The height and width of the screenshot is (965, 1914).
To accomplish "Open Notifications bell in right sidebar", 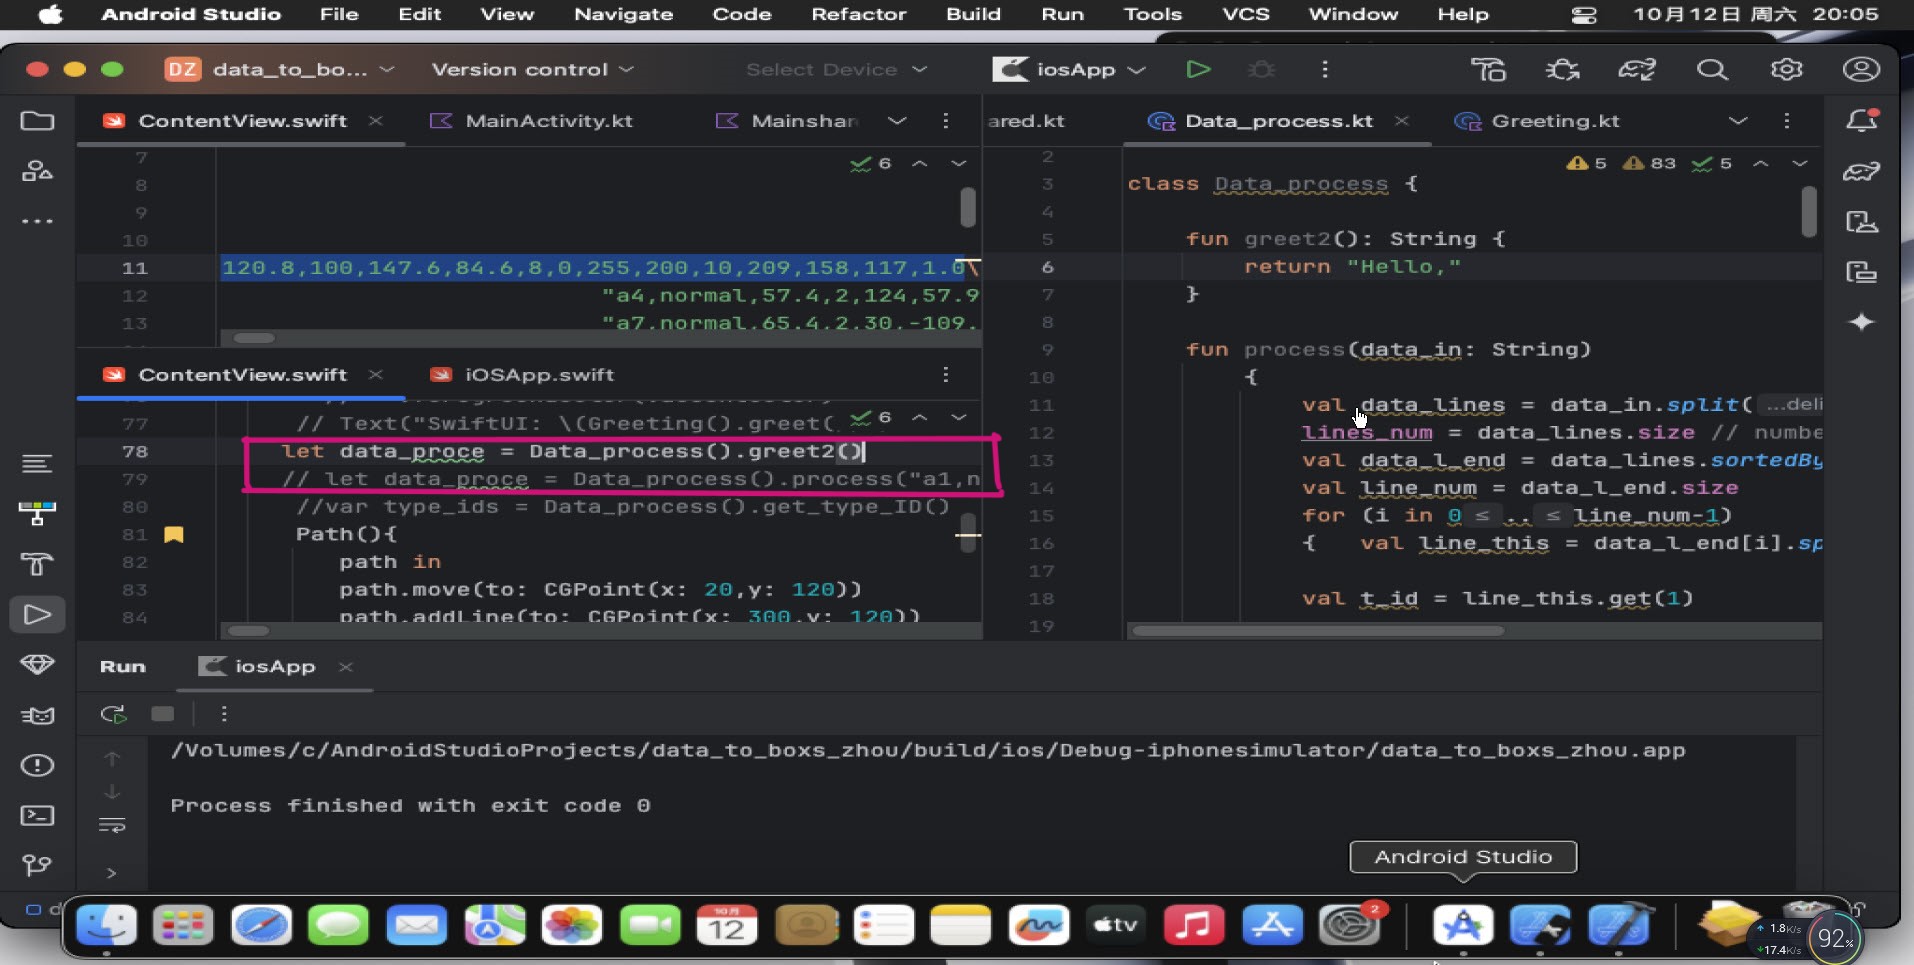I will (x=1861, y=121).
